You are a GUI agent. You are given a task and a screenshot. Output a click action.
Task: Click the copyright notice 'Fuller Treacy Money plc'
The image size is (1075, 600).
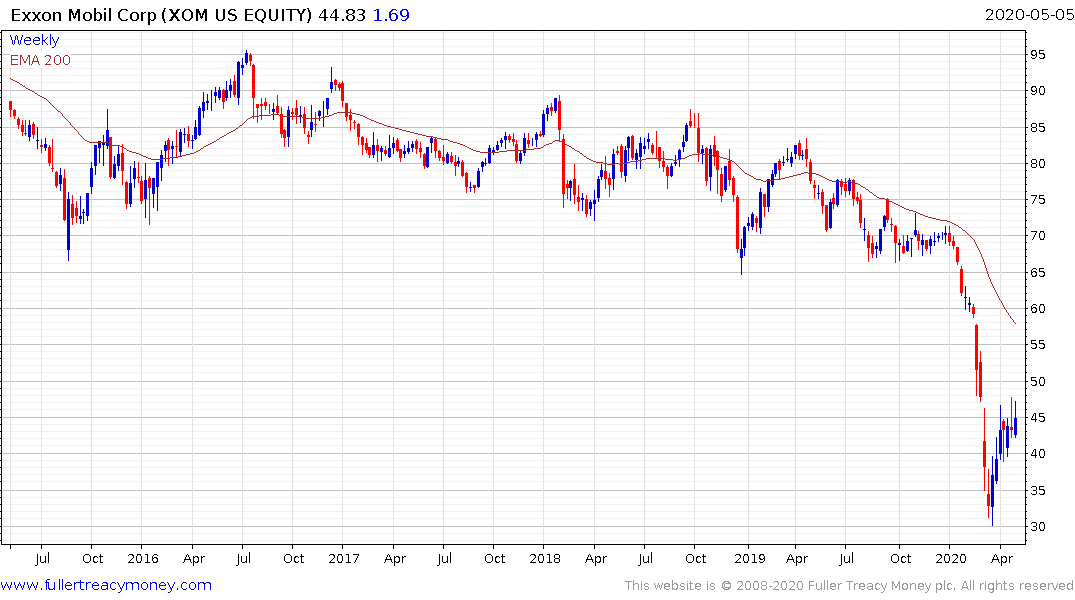click(x=881, y=586)
